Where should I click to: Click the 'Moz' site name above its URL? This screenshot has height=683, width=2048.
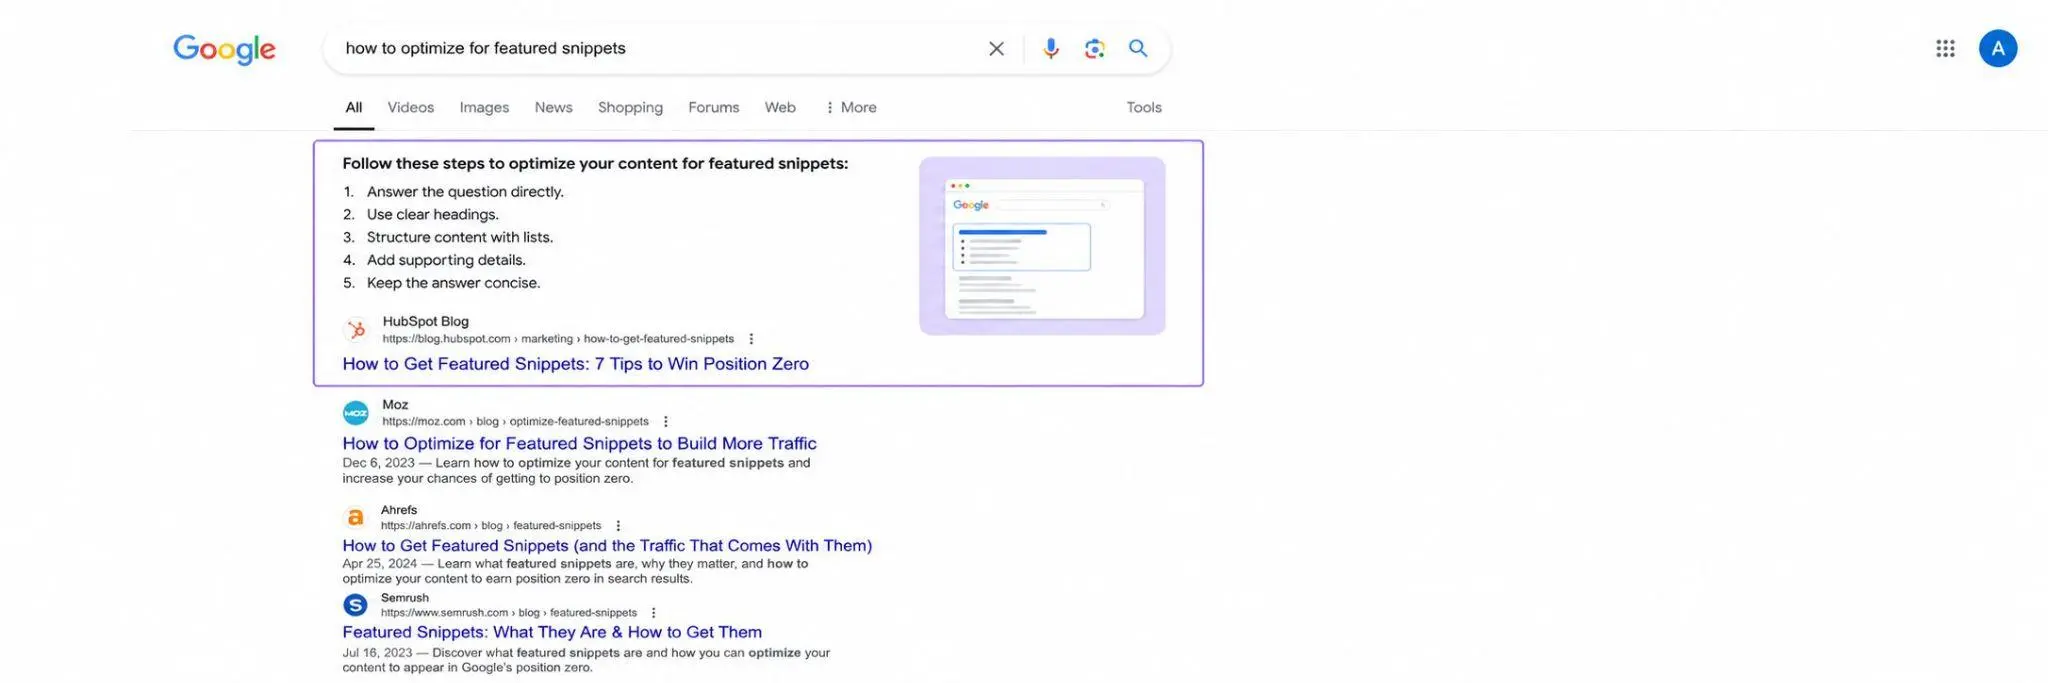395,404
